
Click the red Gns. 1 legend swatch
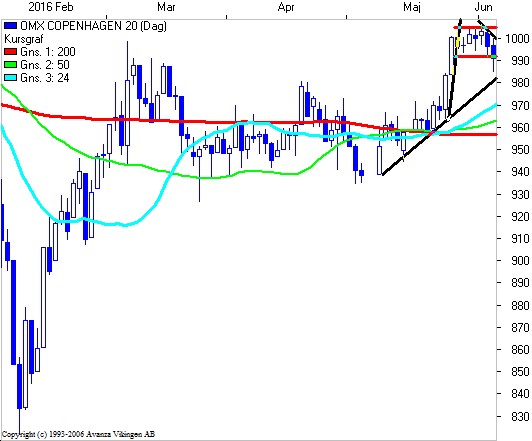tap(10, 52)
